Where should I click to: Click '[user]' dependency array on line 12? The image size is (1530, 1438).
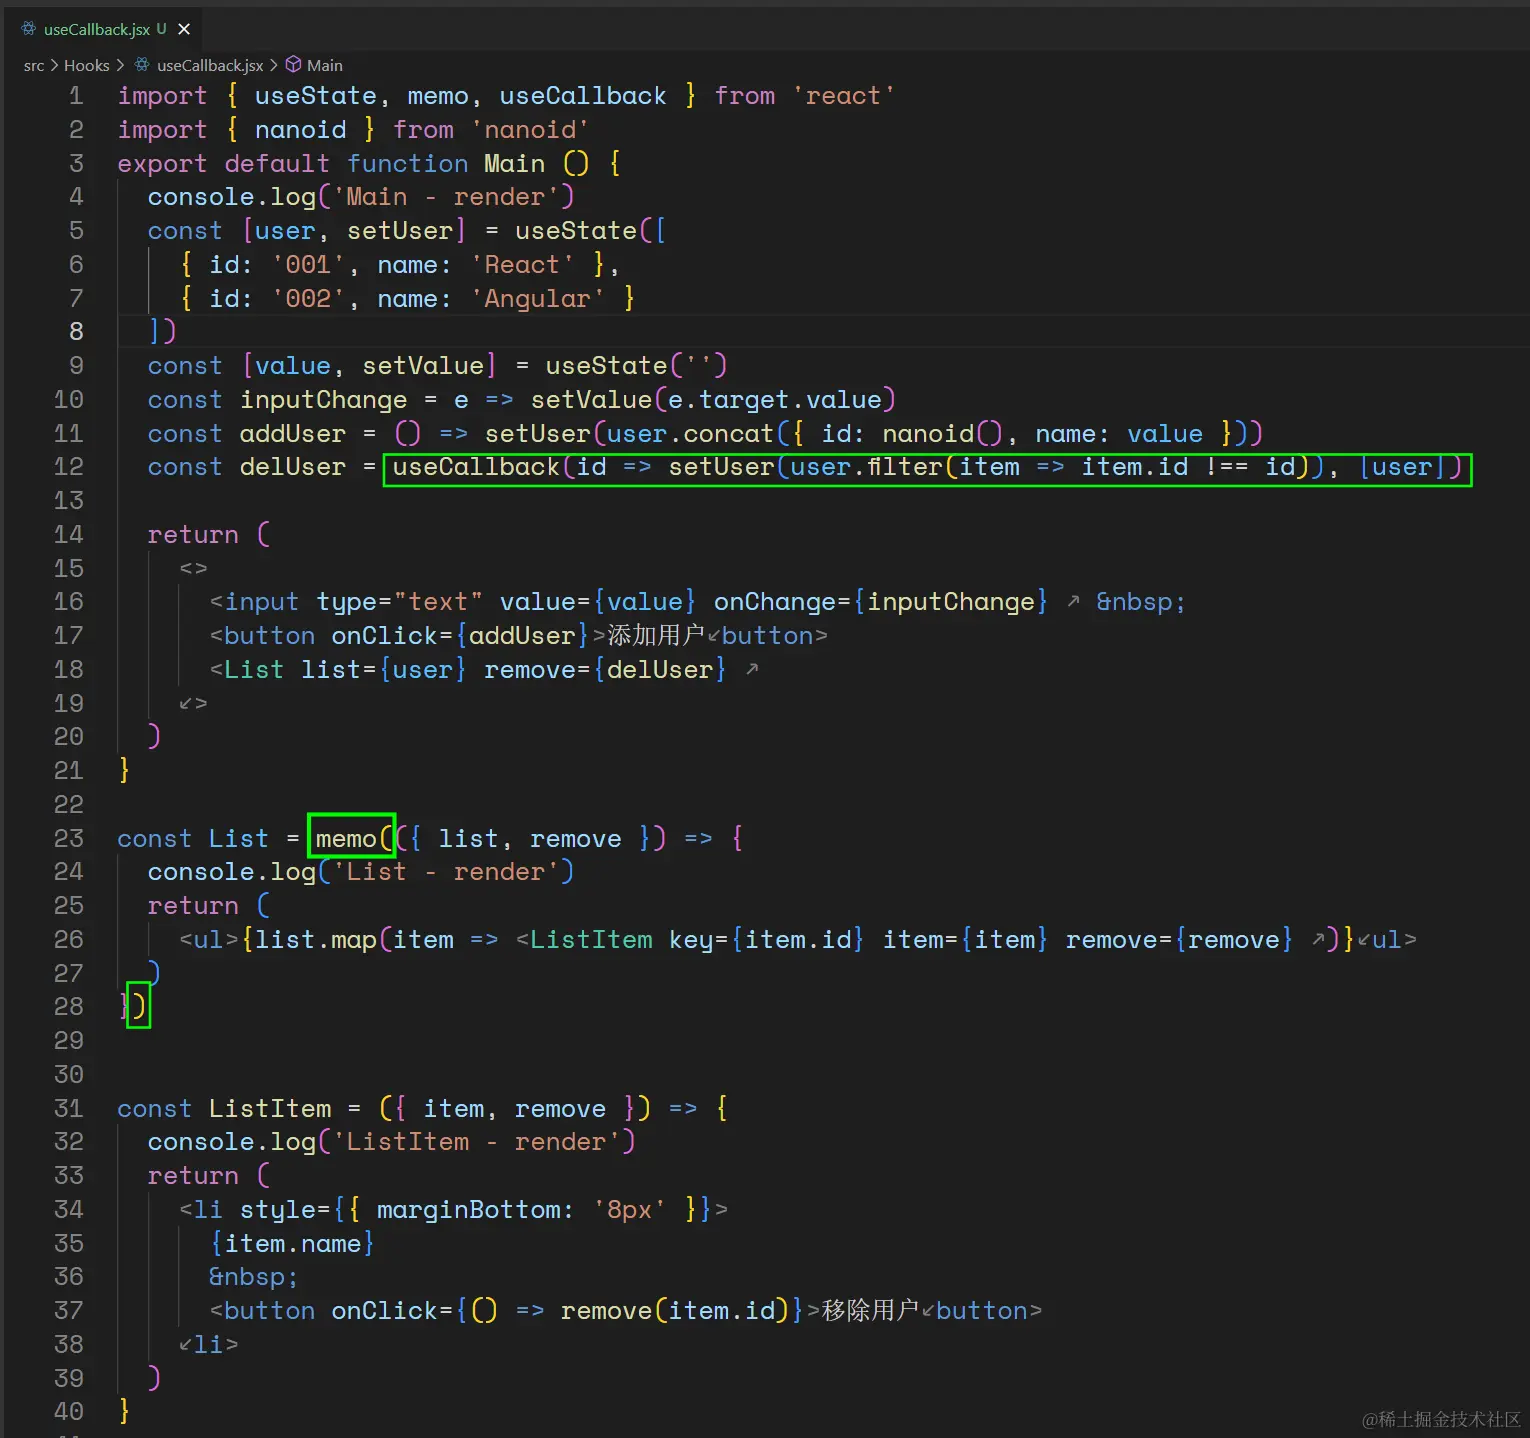[1402, 467]
